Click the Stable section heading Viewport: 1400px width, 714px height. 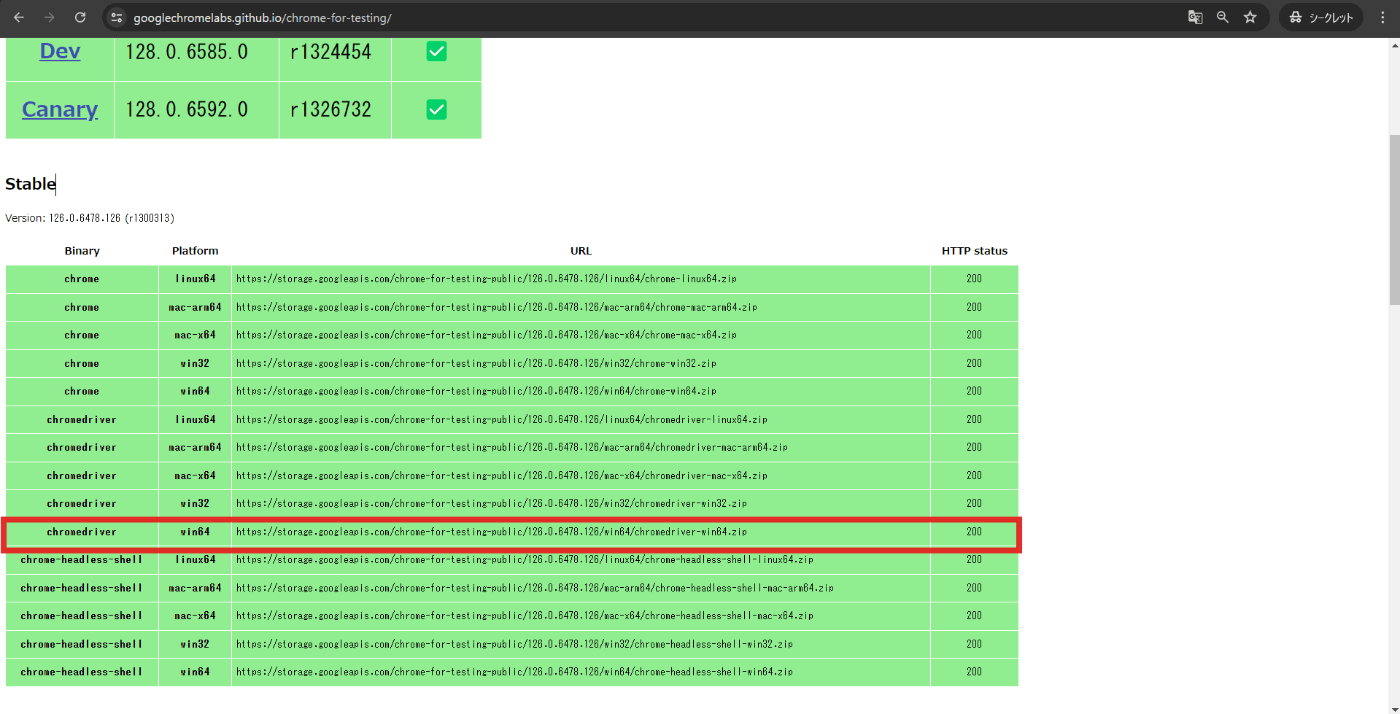click(x=30, y=184)
